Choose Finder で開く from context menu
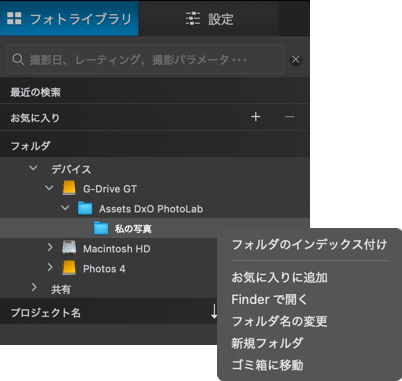This screenshot has height=381, width=402. tap(269, 299)
